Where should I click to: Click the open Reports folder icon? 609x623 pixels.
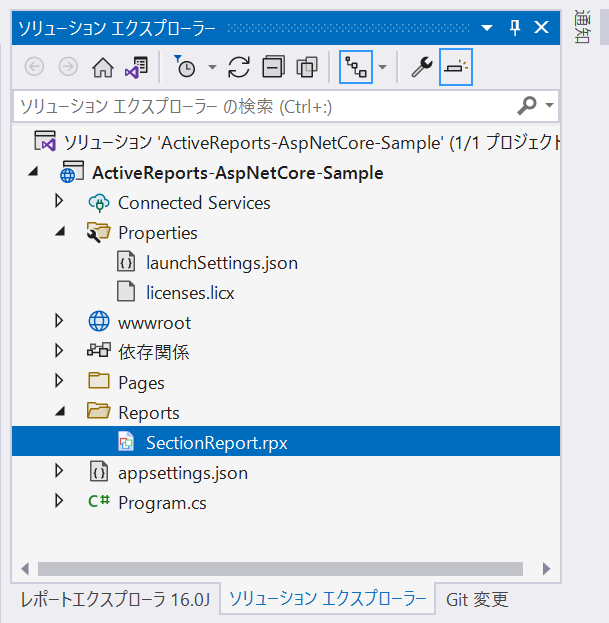click(99, 411)
